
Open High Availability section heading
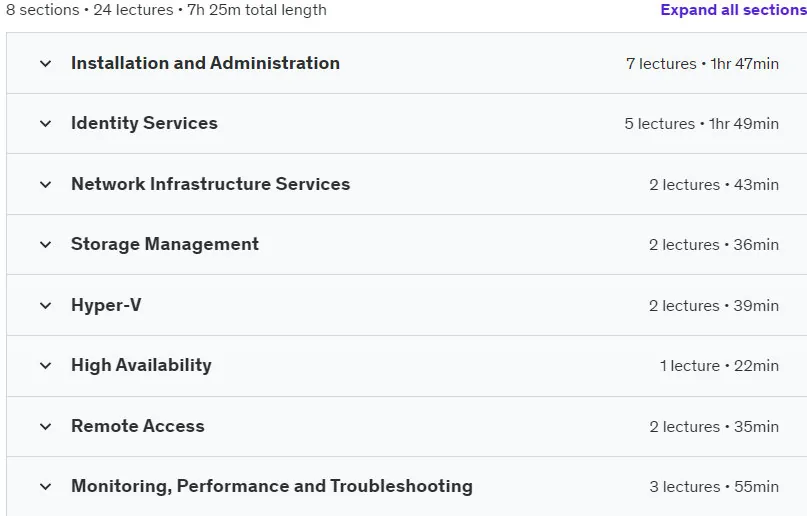[141, 365]
